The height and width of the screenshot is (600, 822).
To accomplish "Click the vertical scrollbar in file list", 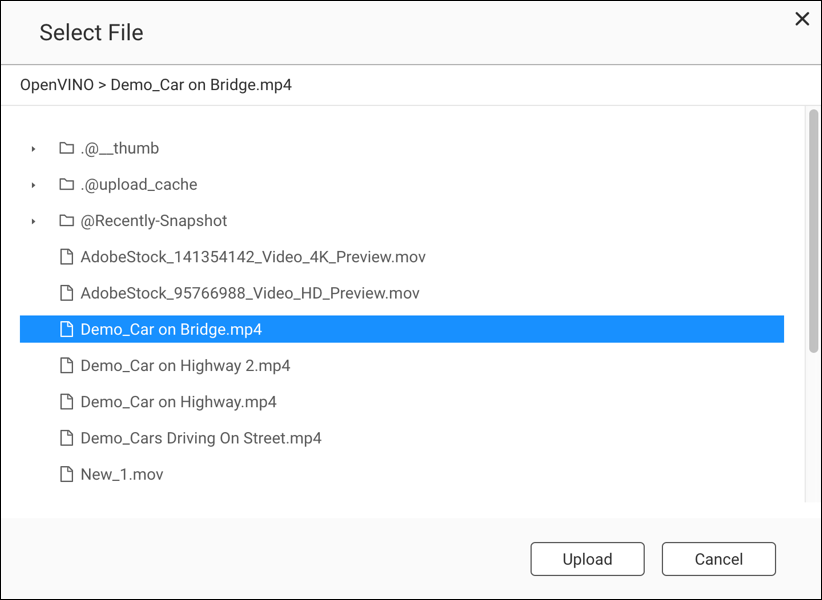I will (813, 230).
